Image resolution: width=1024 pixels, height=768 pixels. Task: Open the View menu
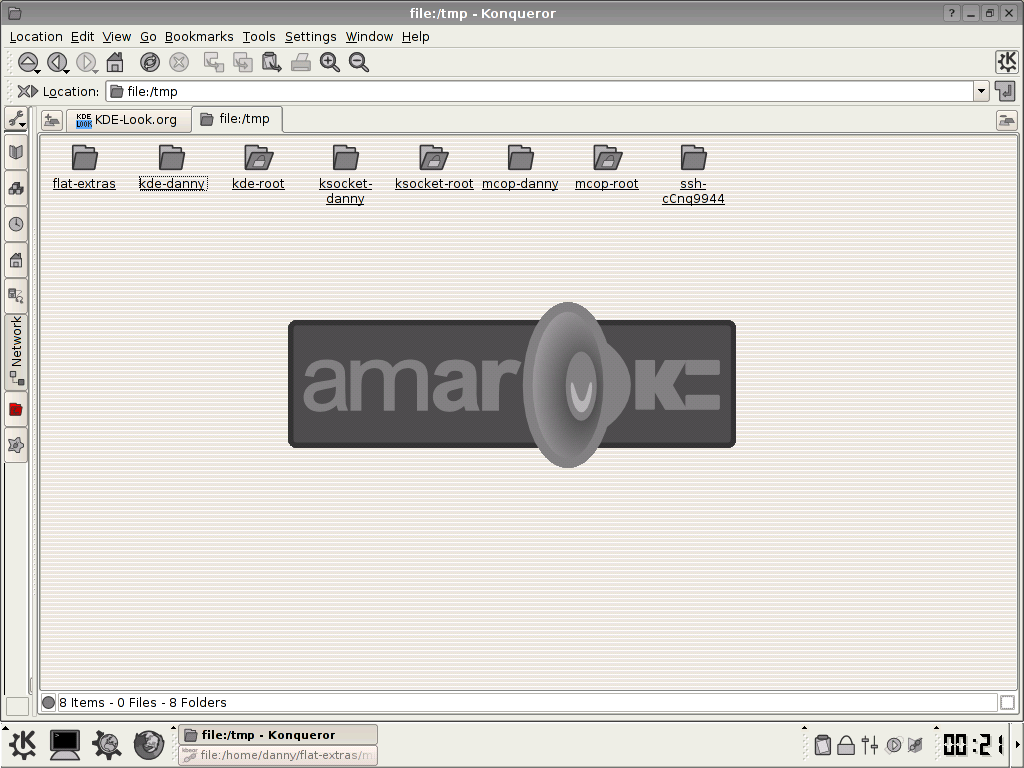click(x=116, y=37)
